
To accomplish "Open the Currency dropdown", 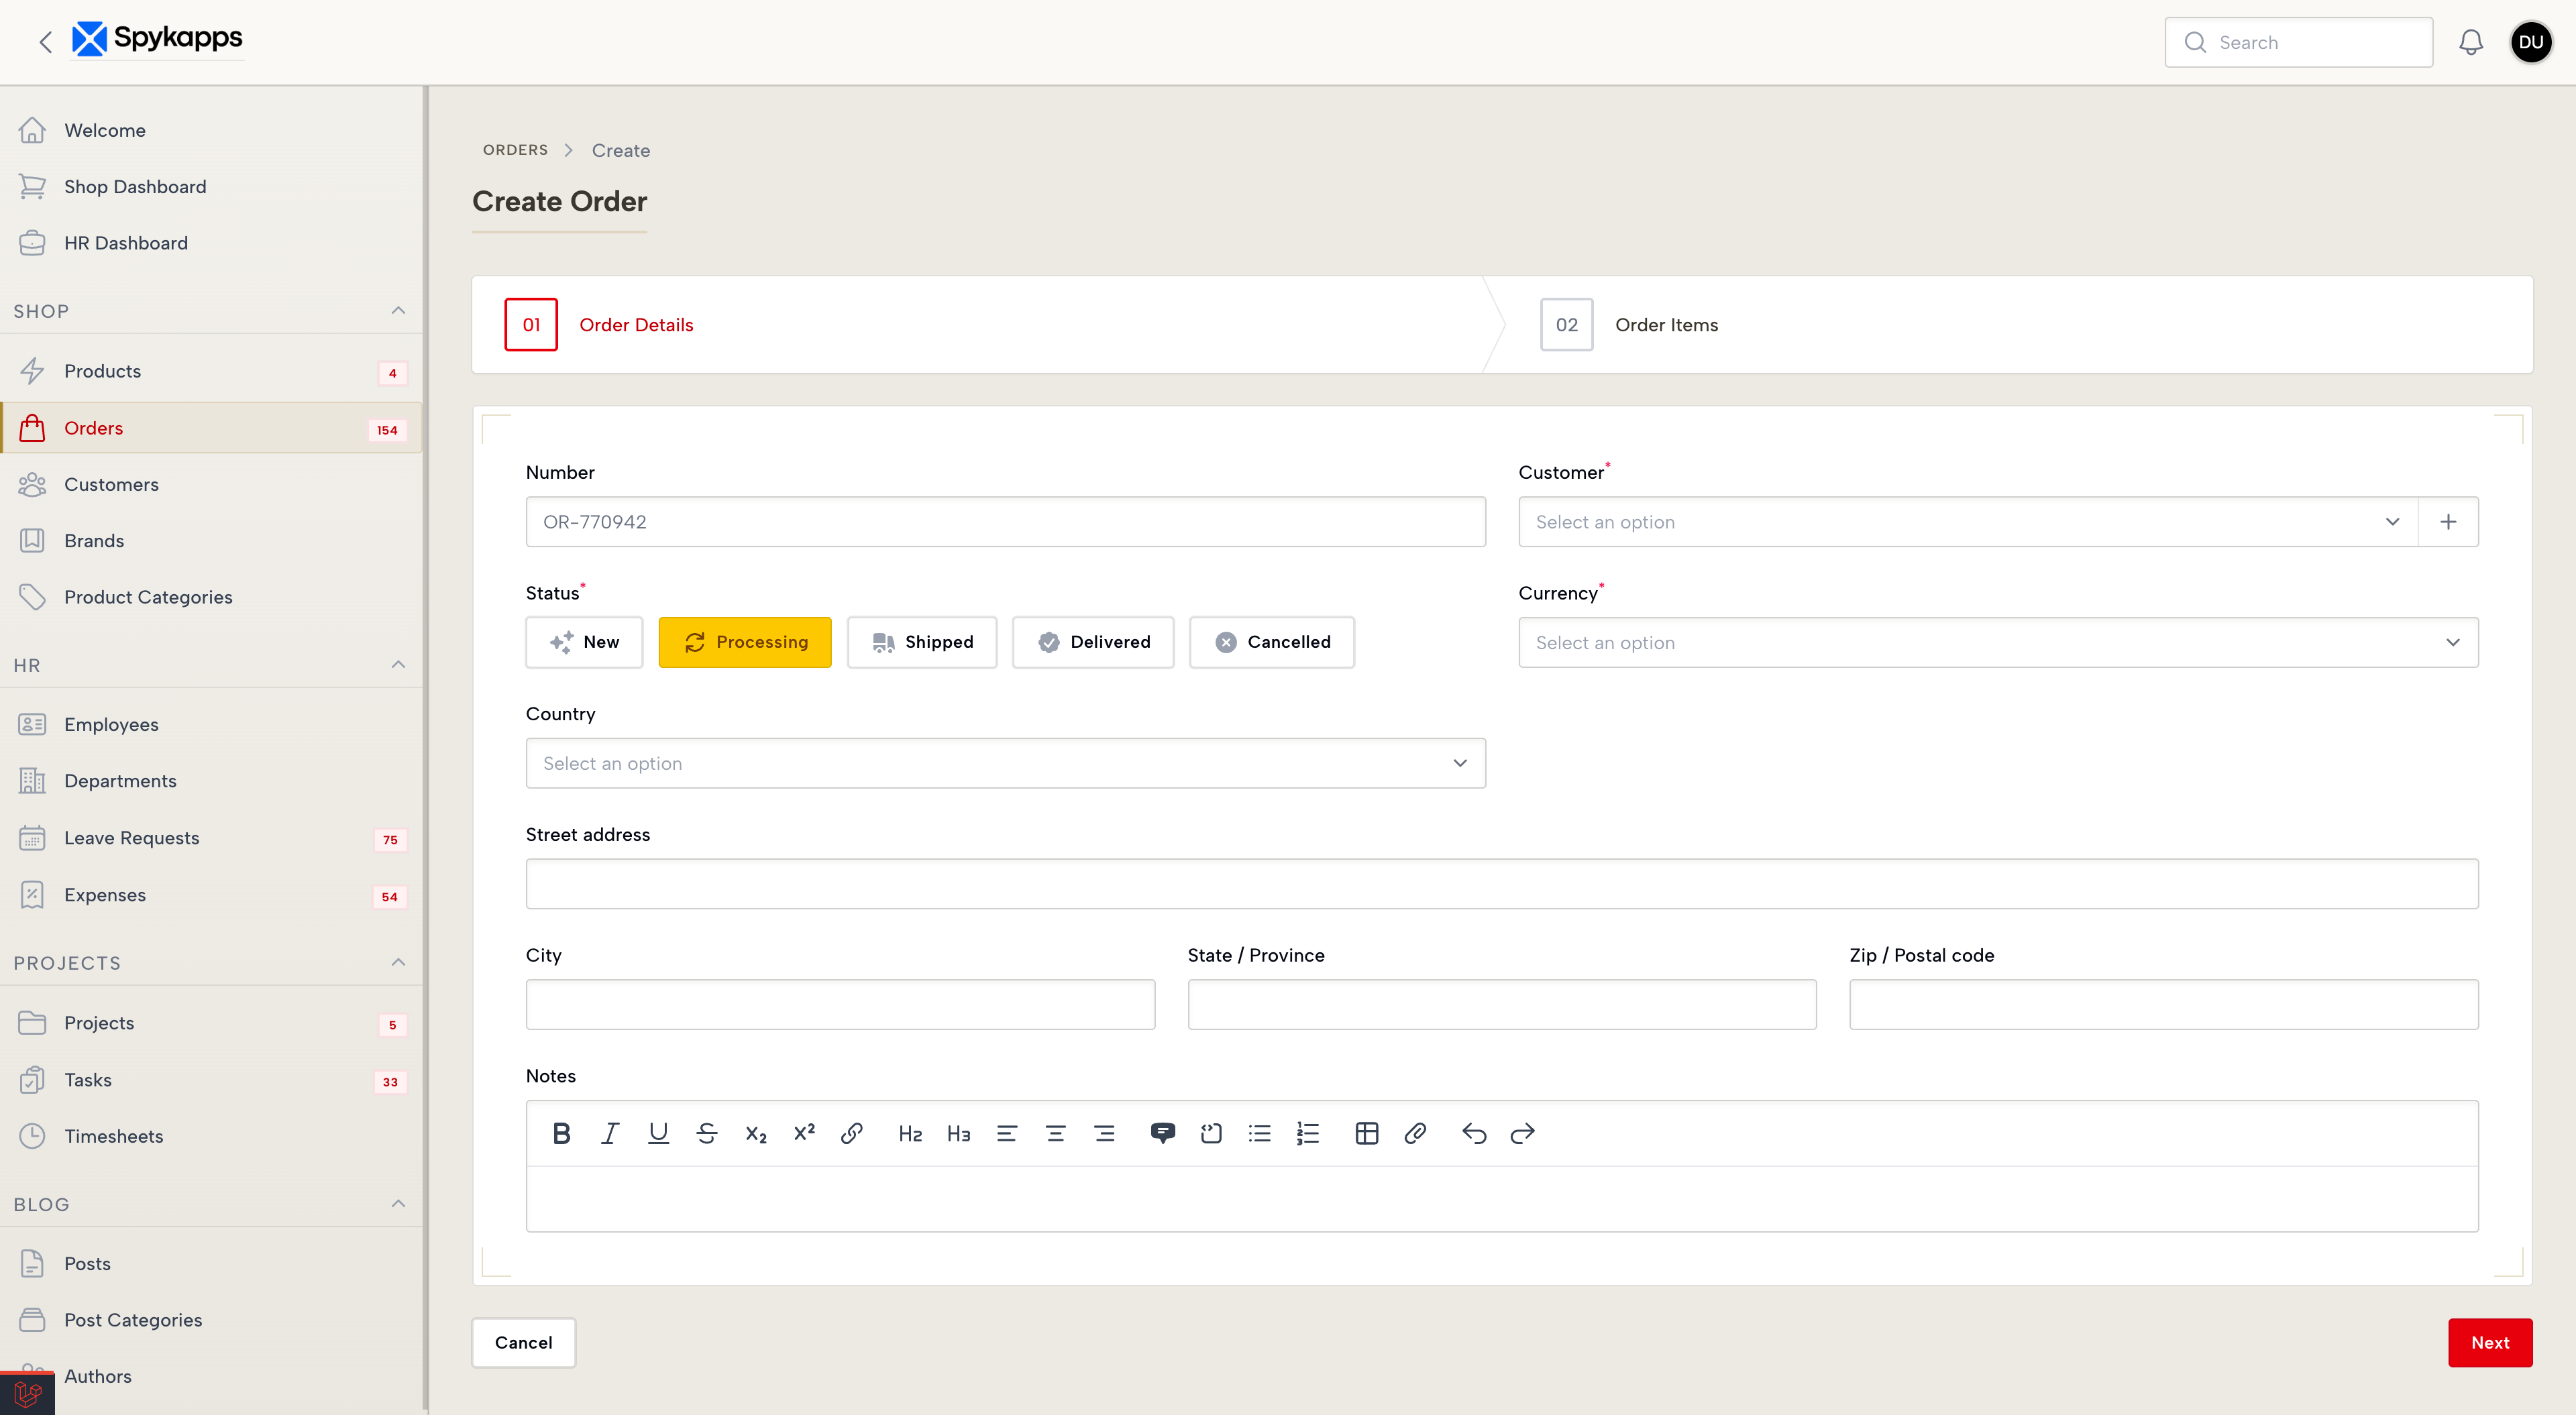I will pyautogui.click(x=1997, y=643).
